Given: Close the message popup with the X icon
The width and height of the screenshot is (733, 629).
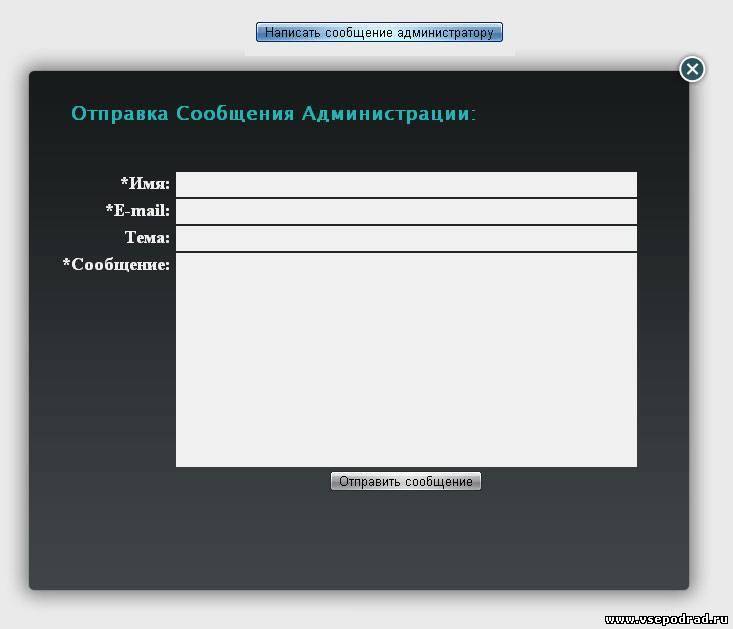Looking at the screenshot, I should pos(692,69).
